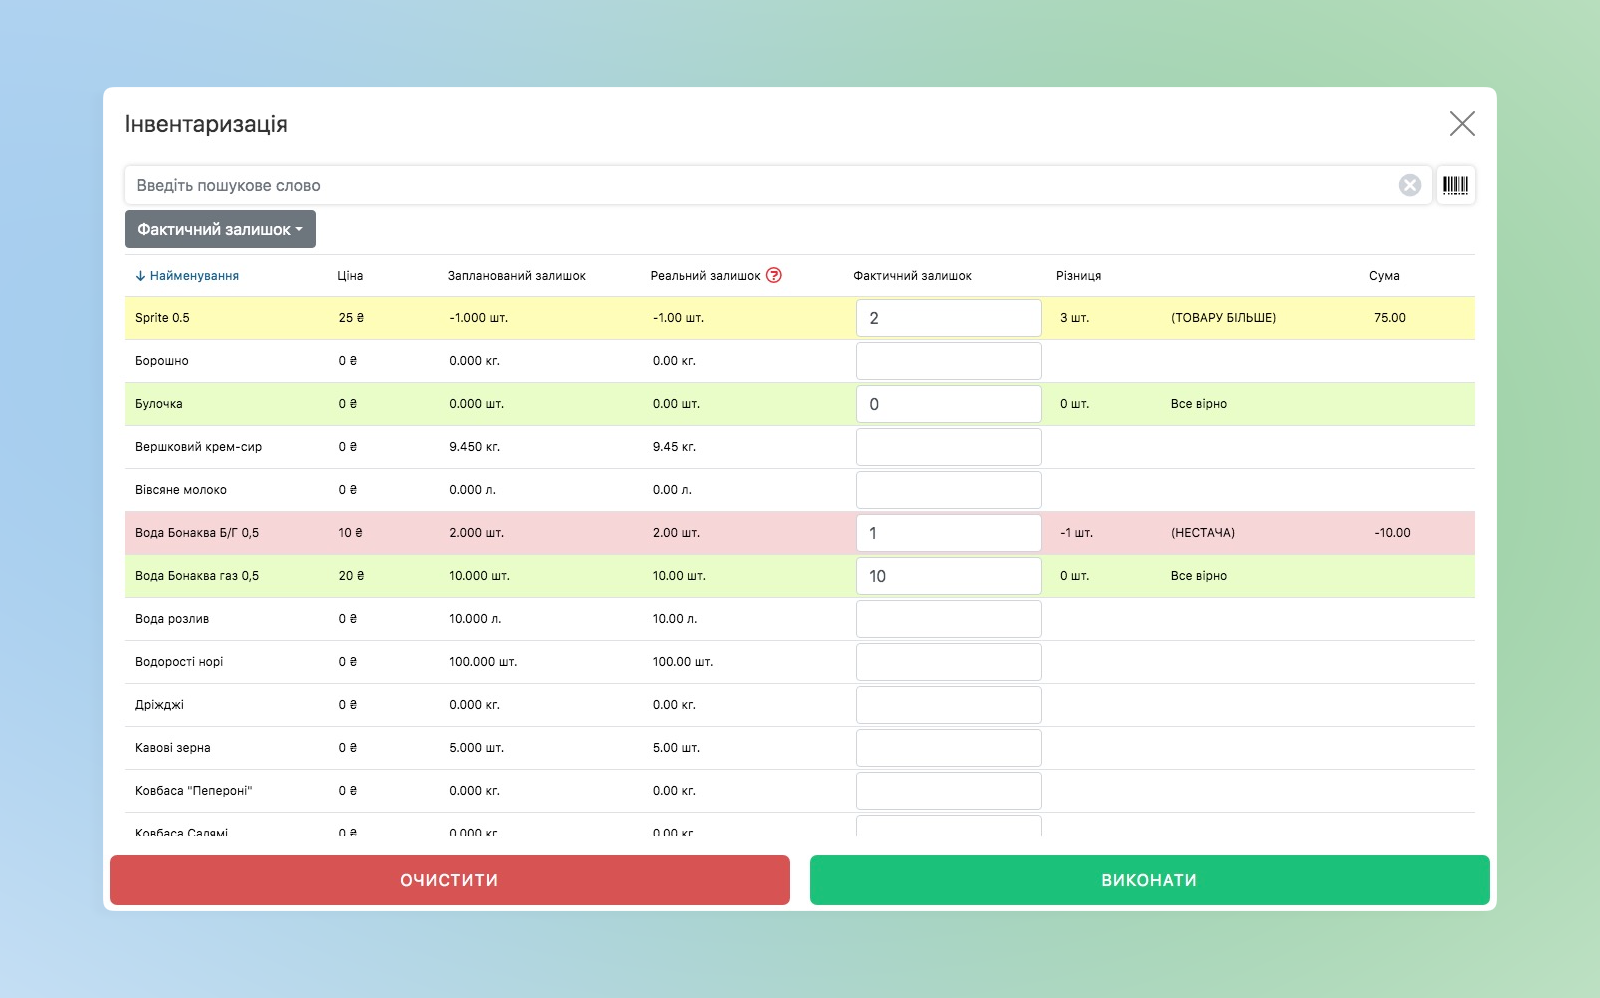Screen dimensions: 1600x998
Task: Edit actual stock for Вода Бонаква газ 0,5
Action: tap(948, 576)
